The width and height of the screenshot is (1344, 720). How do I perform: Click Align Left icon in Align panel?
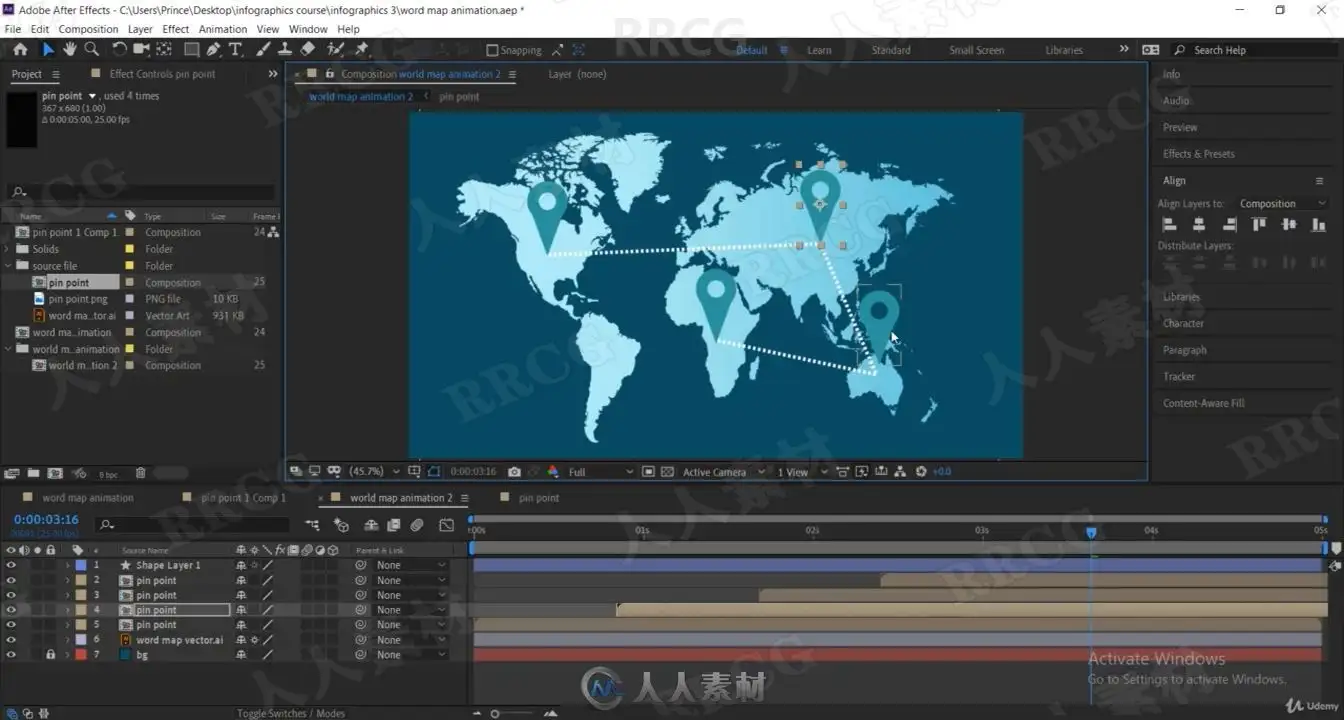point(1169,225)
